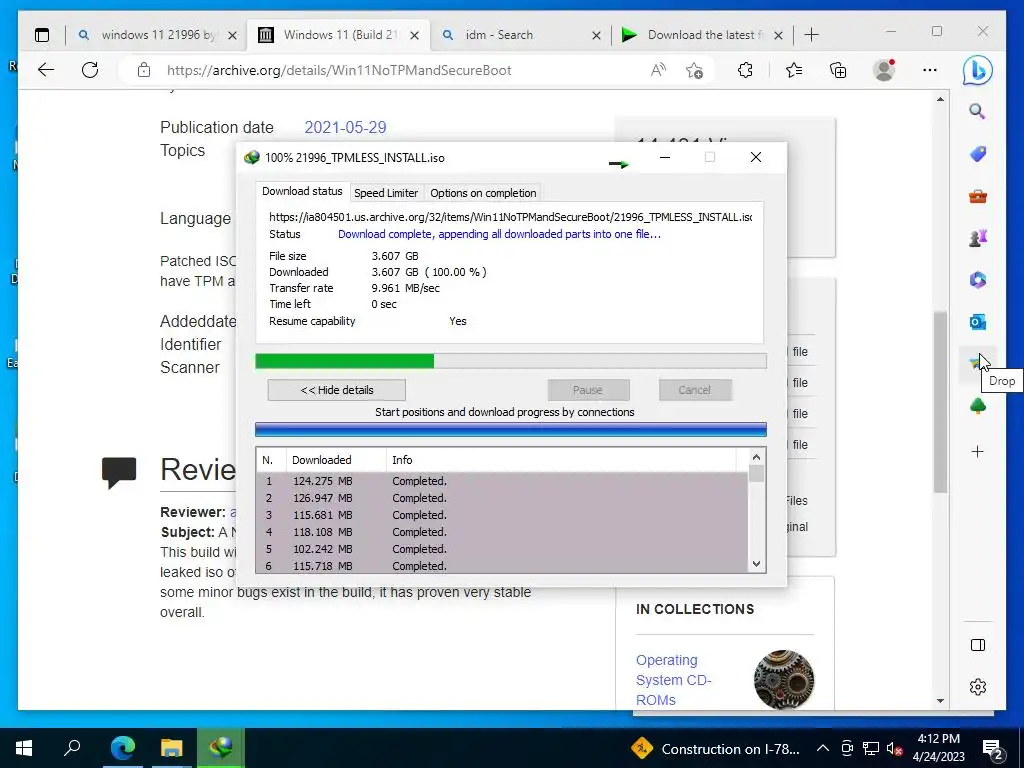Open taskbar Search magnifier

(x=72, y=748)
